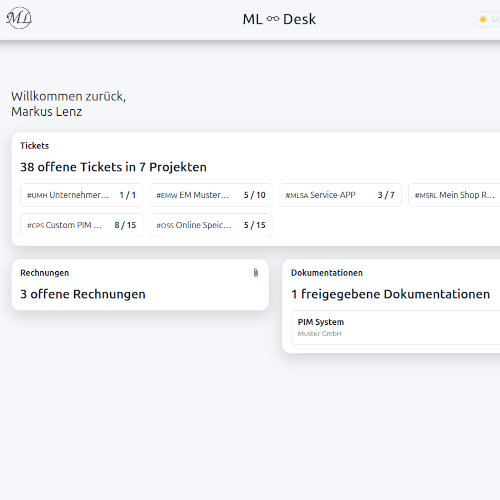This screenshot has height=500, width=500.
Task: Open the #MSRL Mein Shop project chip
Action: point(454,195)
